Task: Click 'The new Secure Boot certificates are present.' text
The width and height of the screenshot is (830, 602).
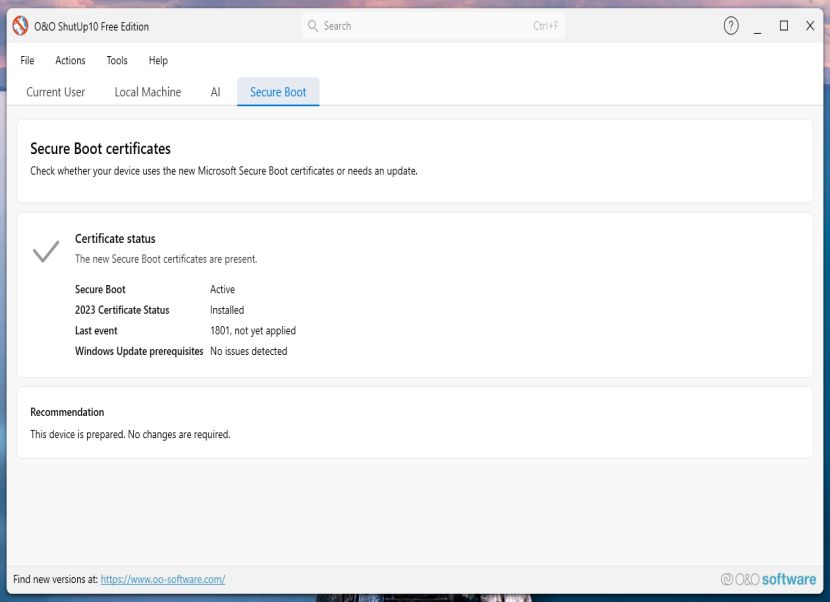Action: point(166,259)
